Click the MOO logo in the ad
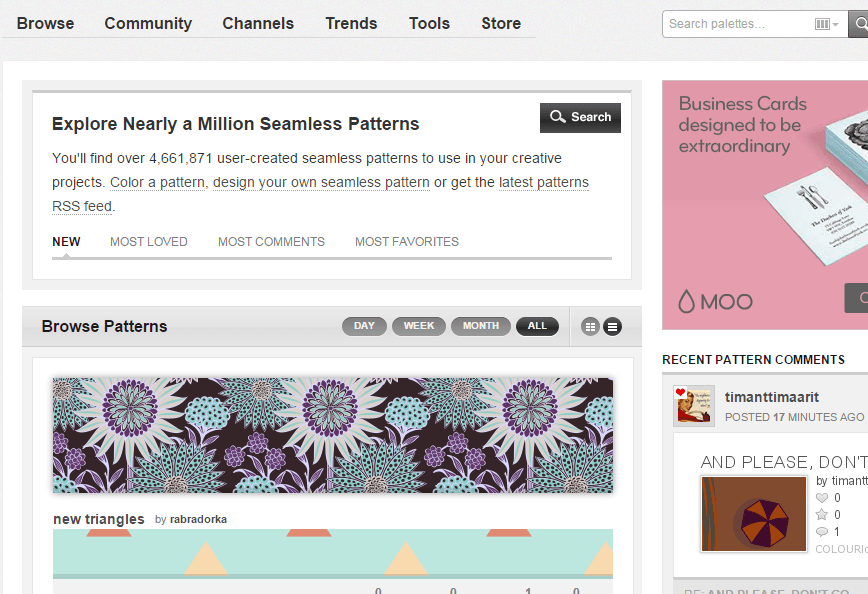The height and width of the screenshot is (594, 868). click(x=715, y=301)
